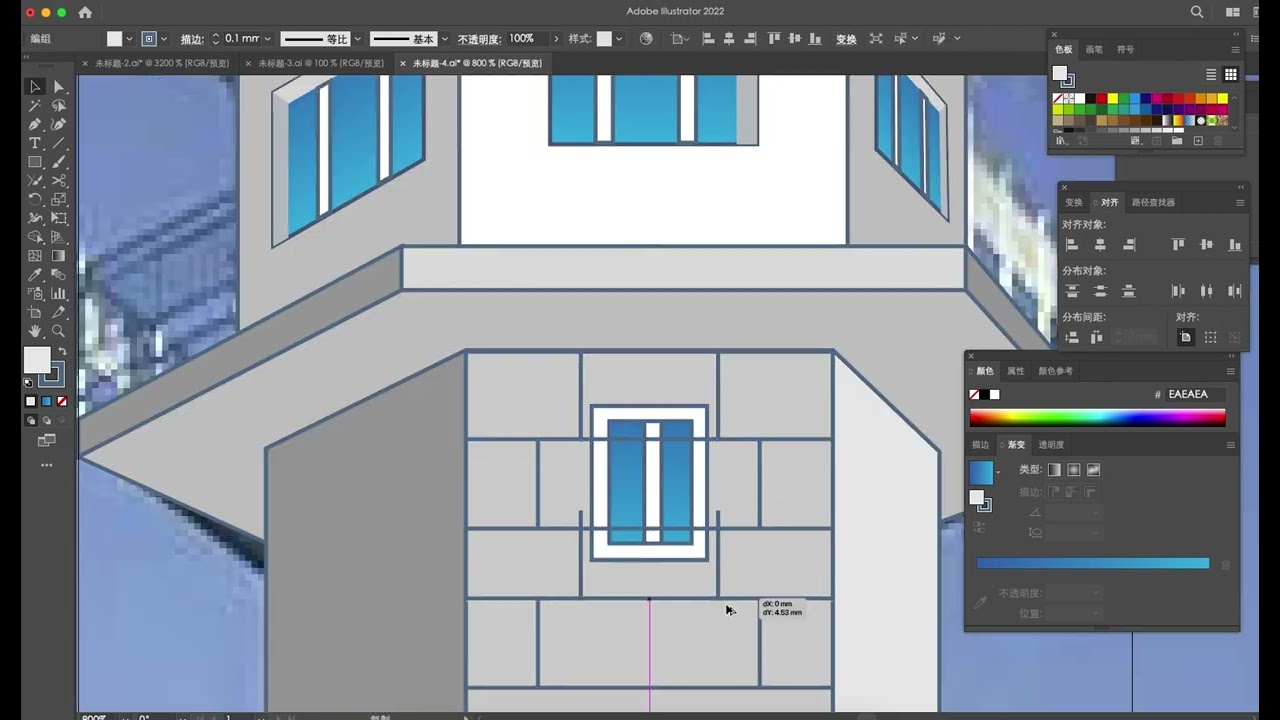Click Vertical Align Top in Align panel

click(1178, 245)
